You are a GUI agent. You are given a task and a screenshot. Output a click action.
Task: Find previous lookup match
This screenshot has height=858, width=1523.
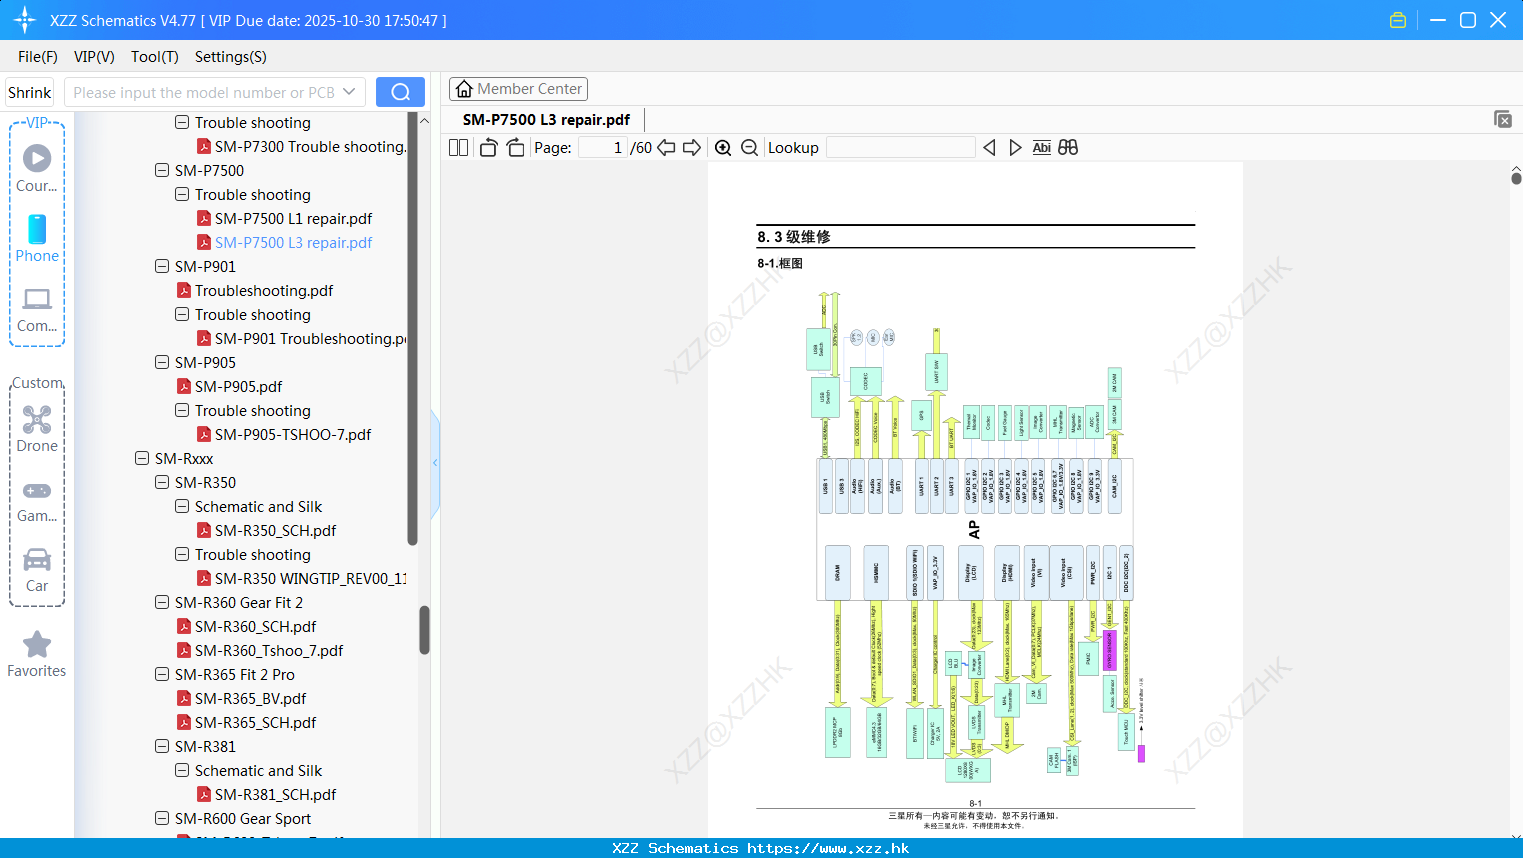click(x=989, y=147)
